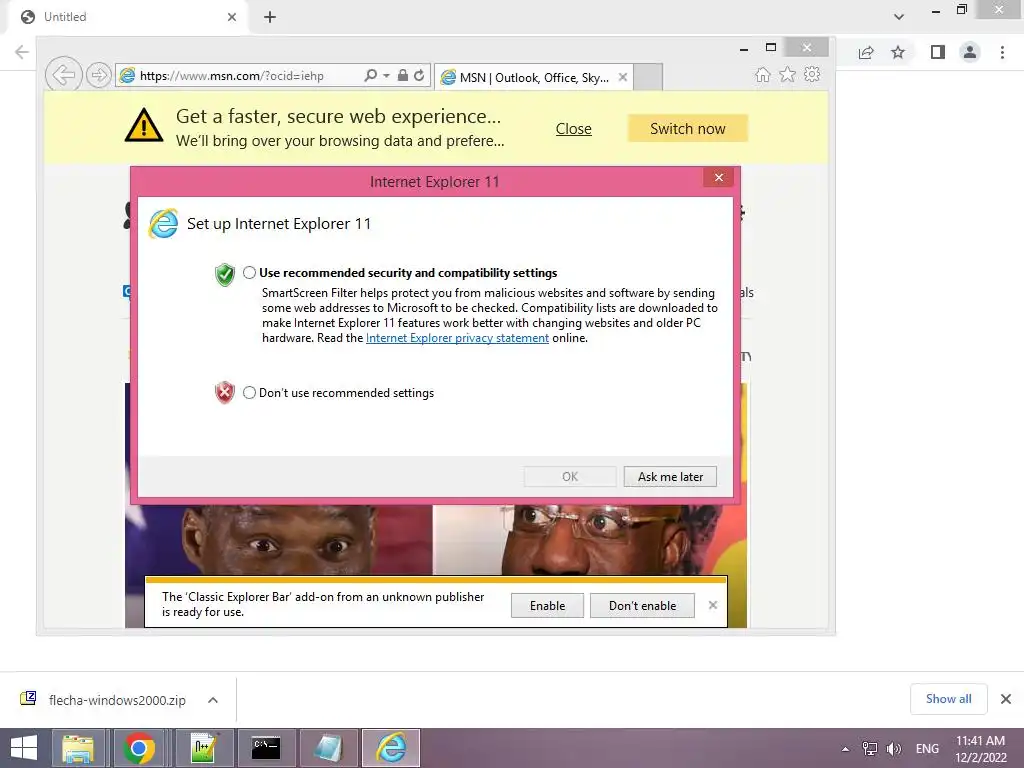Open Chrome tab search chevron
Viewport: 1024px width, 768px height.
(x=899, y=17)
